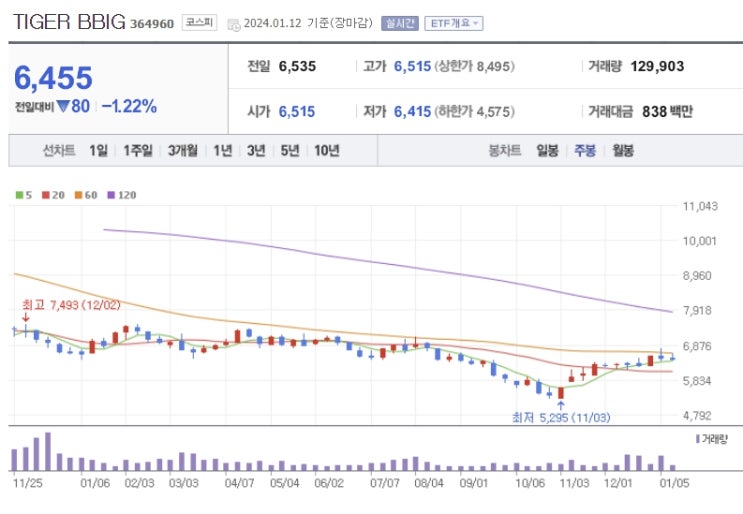Select the 1주일 line chart tab

click(138, 151)
